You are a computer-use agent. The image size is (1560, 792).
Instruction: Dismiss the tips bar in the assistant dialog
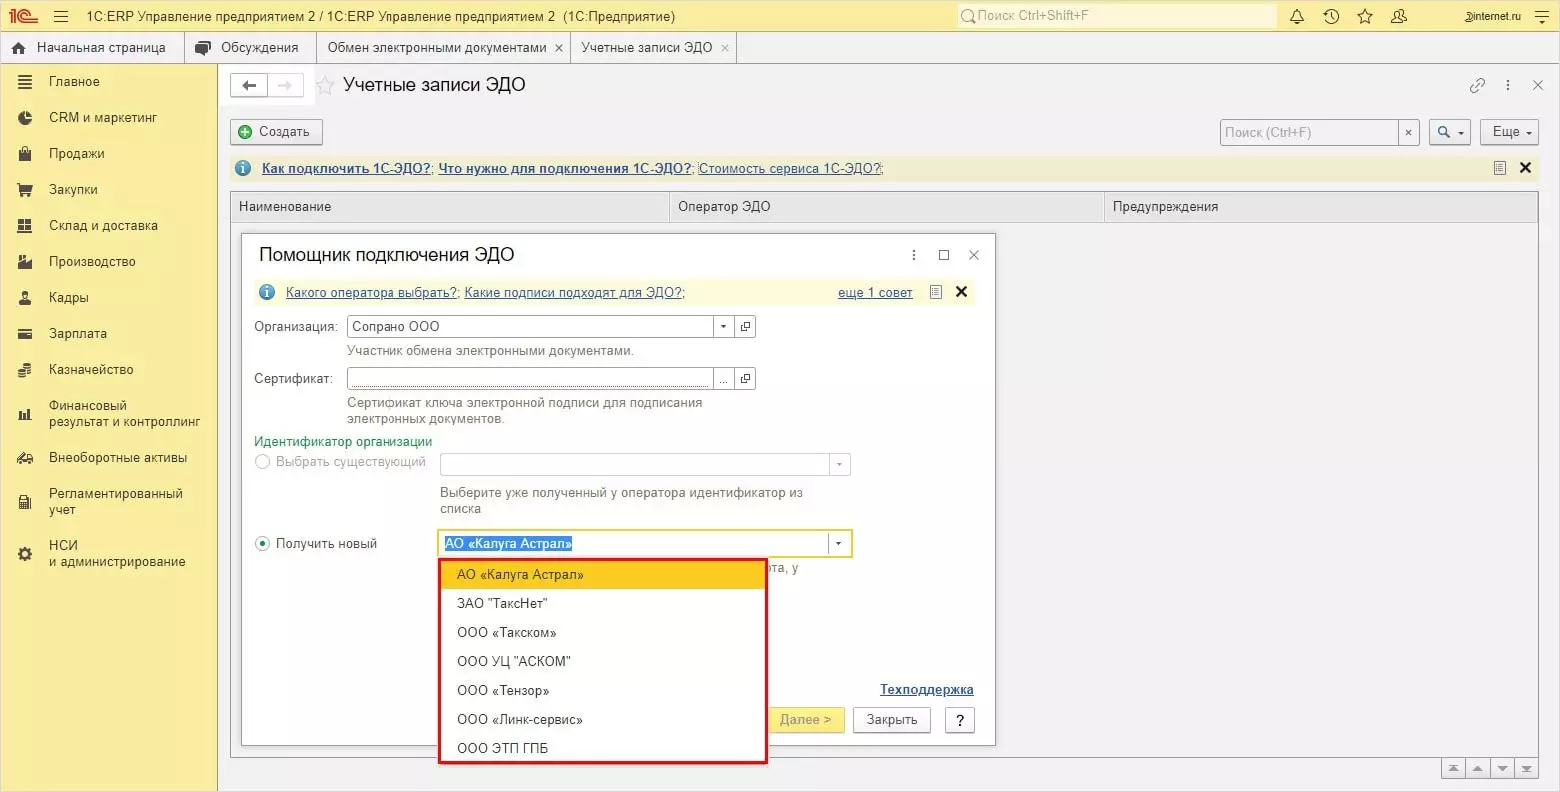[x=961, y=292]
